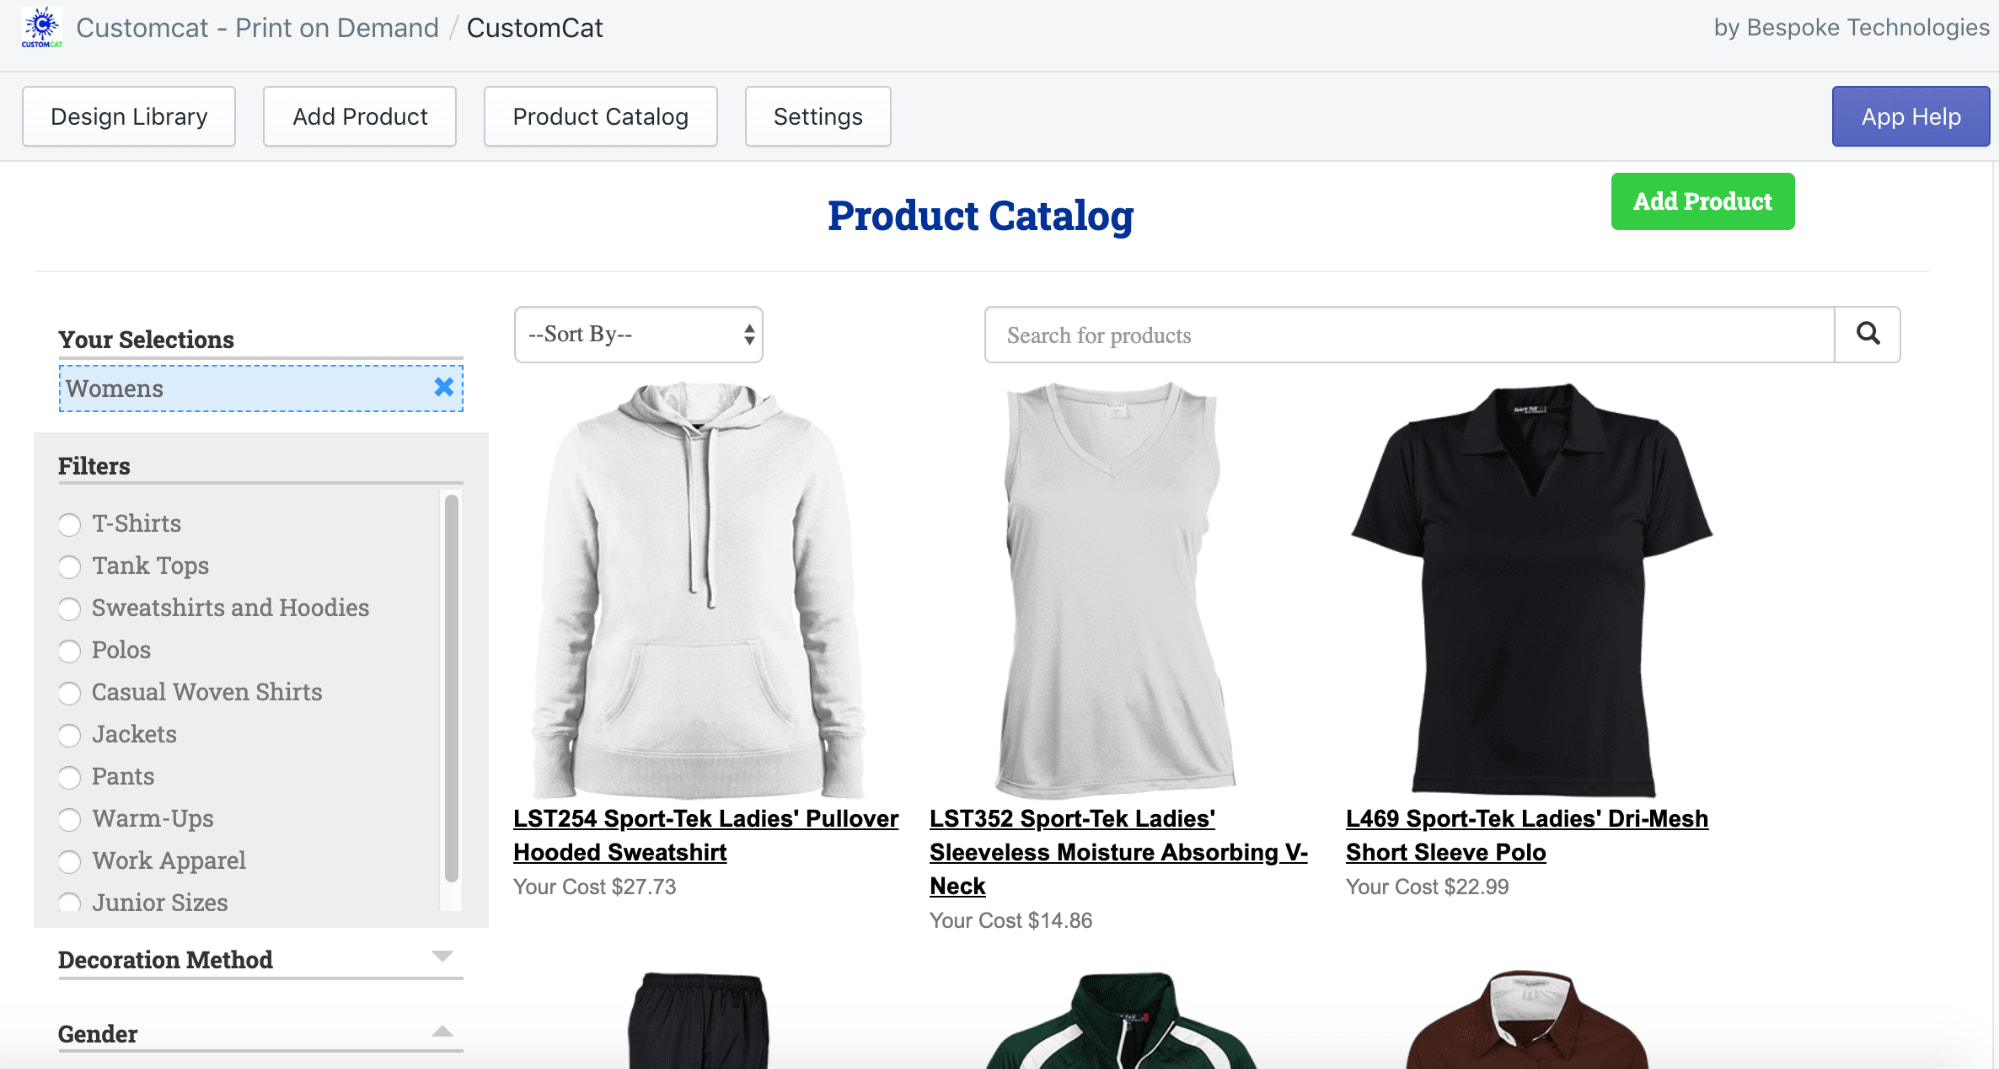Click the green Add Product button

click(1701, 201)
